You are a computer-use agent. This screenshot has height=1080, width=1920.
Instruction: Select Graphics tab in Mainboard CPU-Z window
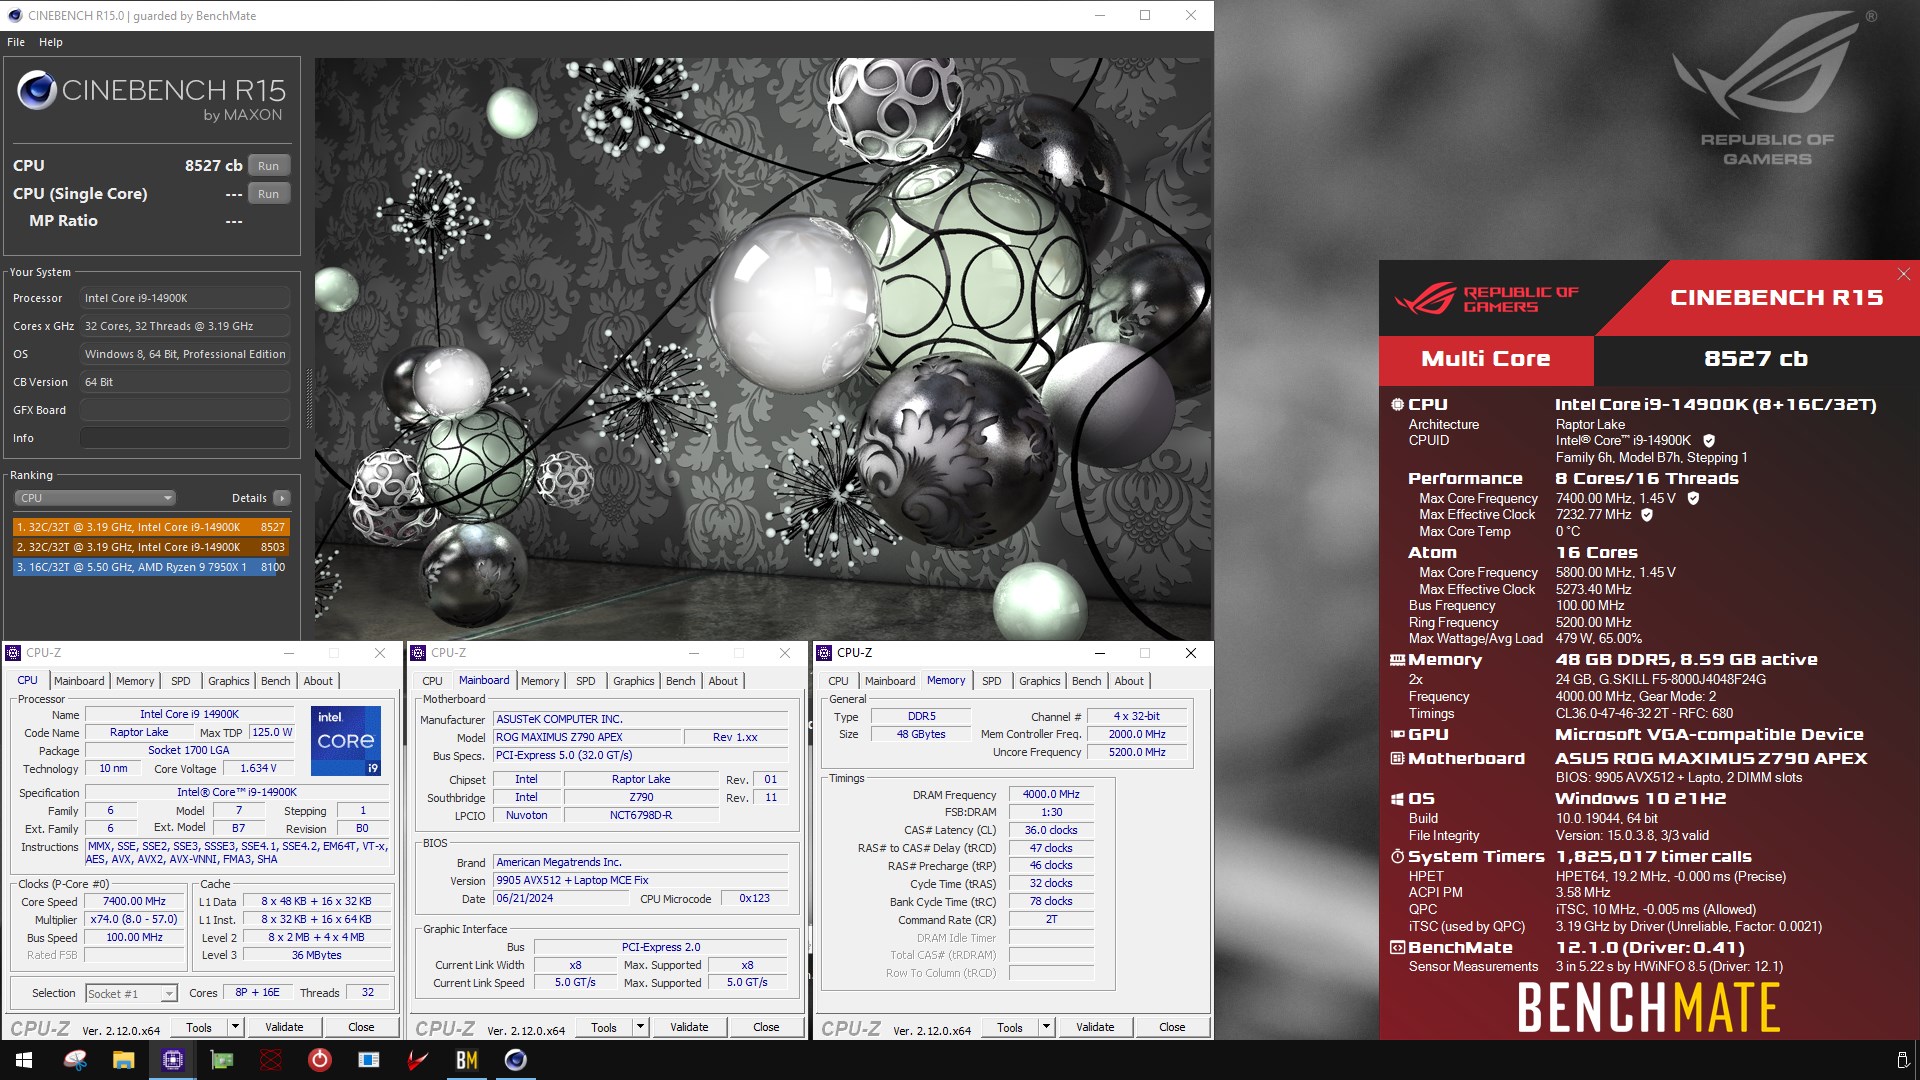(634, 681)
